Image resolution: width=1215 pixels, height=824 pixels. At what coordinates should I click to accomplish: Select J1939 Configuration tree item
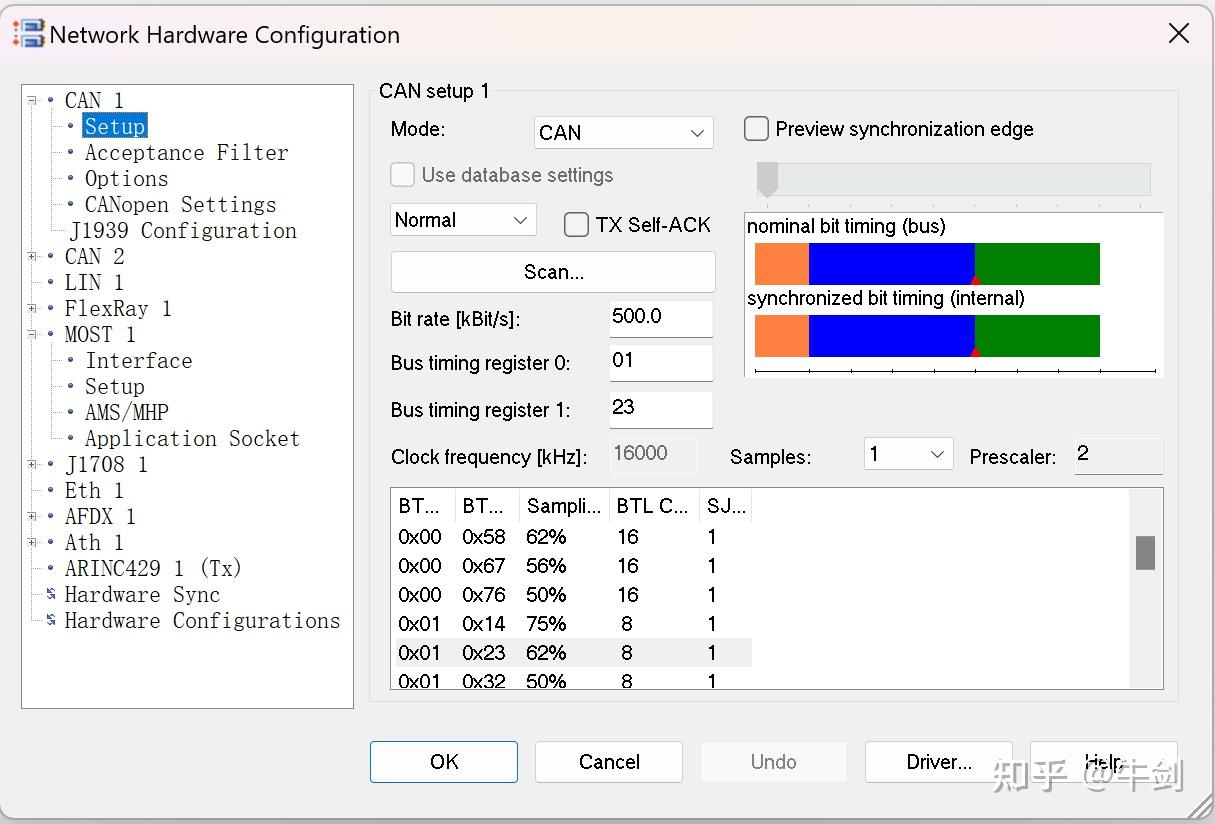pyautogui.click(x=183, y=230)
